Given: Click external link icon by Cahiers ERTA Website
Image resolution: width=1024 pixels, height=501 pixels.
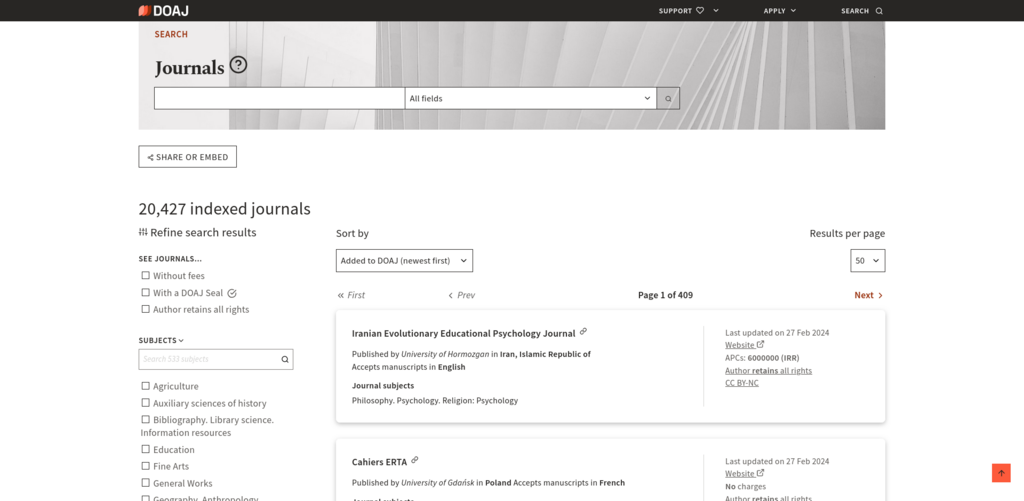Looking at the screenshot, I should pyautogui.click(x=760, y=473).
